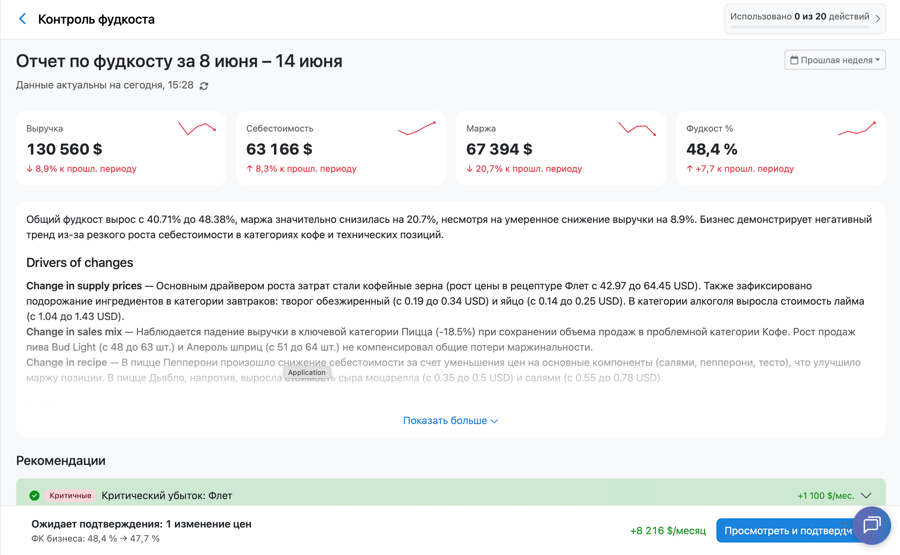Screen dimensions: 900x555
Task: Click the actions usage progress bar
Action: pos(799,26)
